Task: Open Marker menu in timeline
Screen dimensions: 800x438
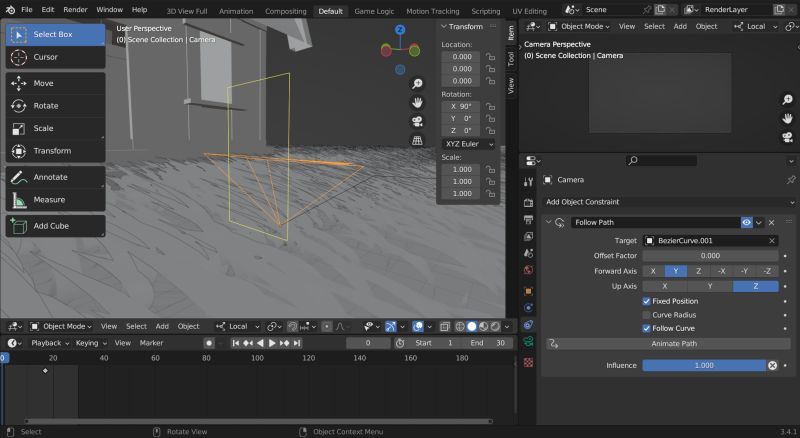Action: click(x=151, y=343)
